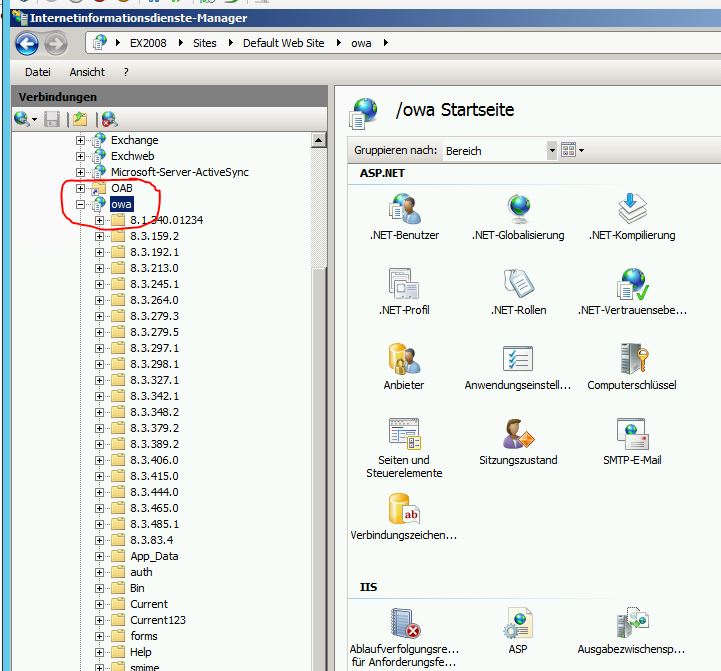Open the Anbieter feature
Viewport: 721px width, 671px height.
click(x=404, y=367)
